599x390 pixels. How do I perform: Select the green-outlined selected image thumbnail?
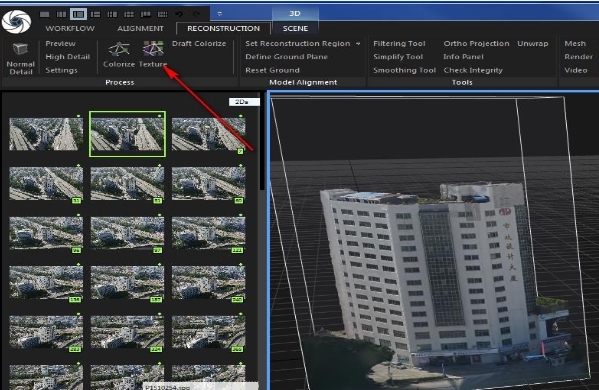[x=127, y=134]
